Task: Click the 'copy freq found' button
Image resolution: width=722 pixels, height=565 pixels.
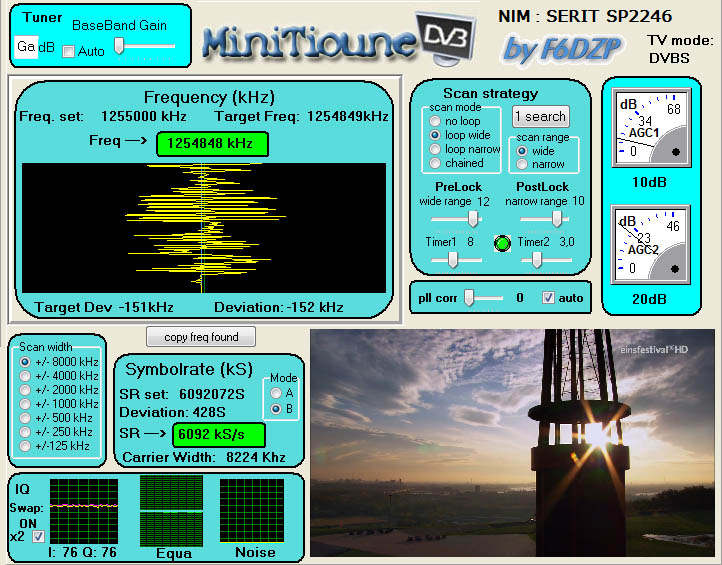Action: pyautogui.click(x=201, y=336)
